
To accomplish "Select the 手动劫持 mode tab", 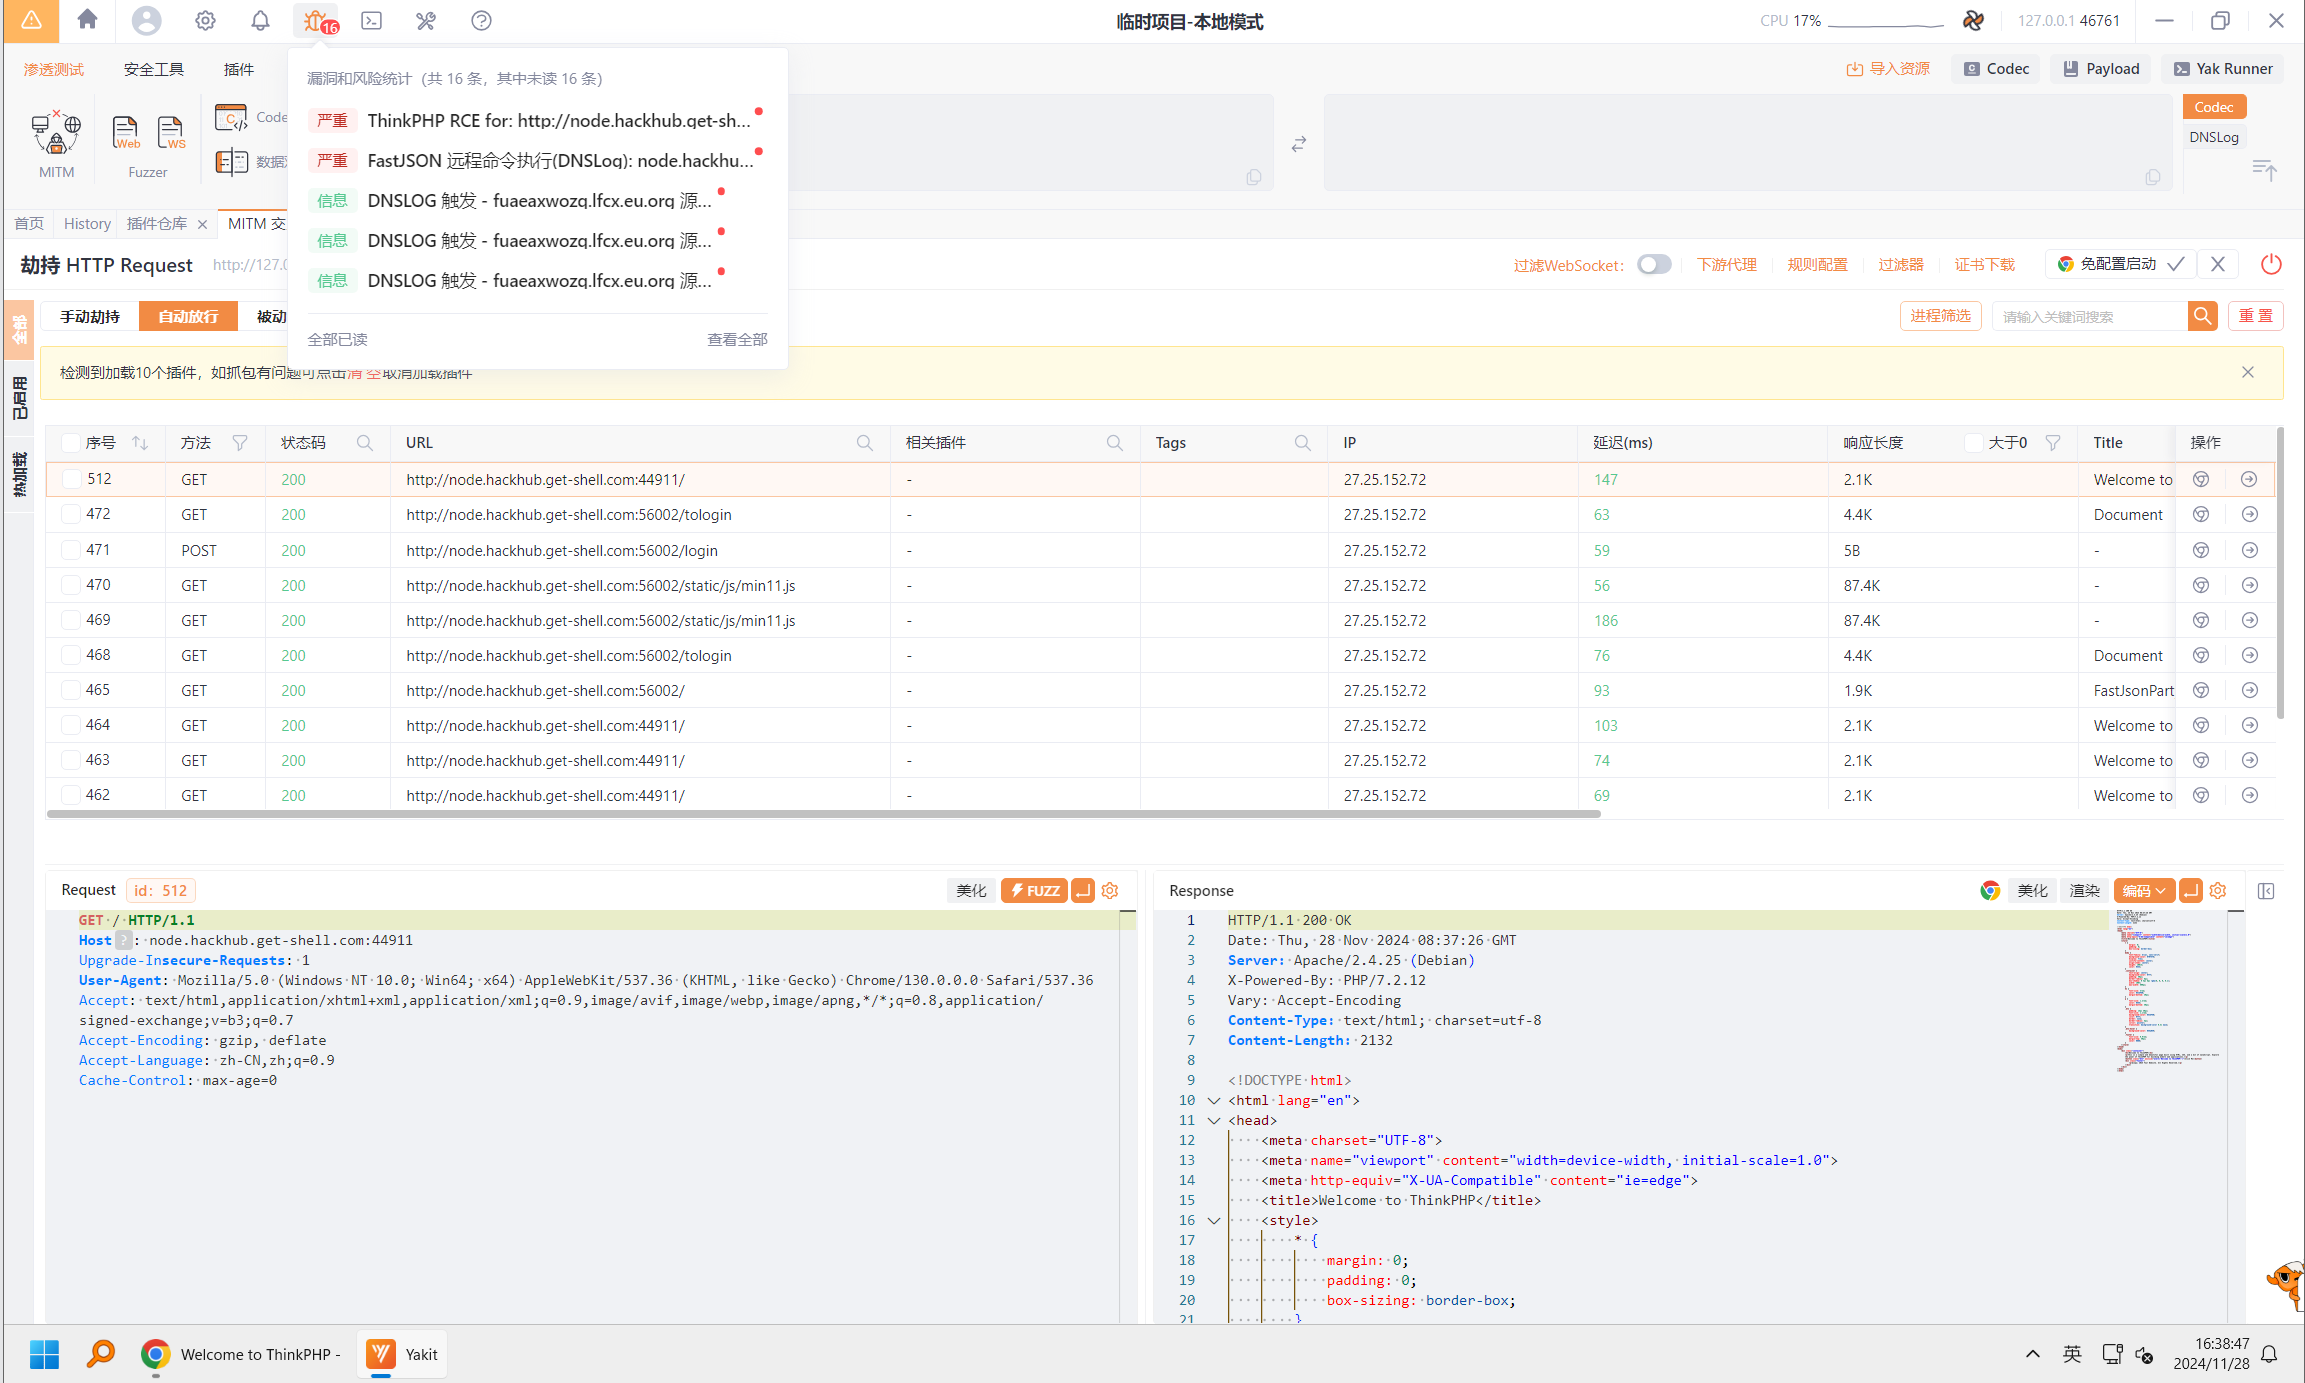I will [90, 316].
